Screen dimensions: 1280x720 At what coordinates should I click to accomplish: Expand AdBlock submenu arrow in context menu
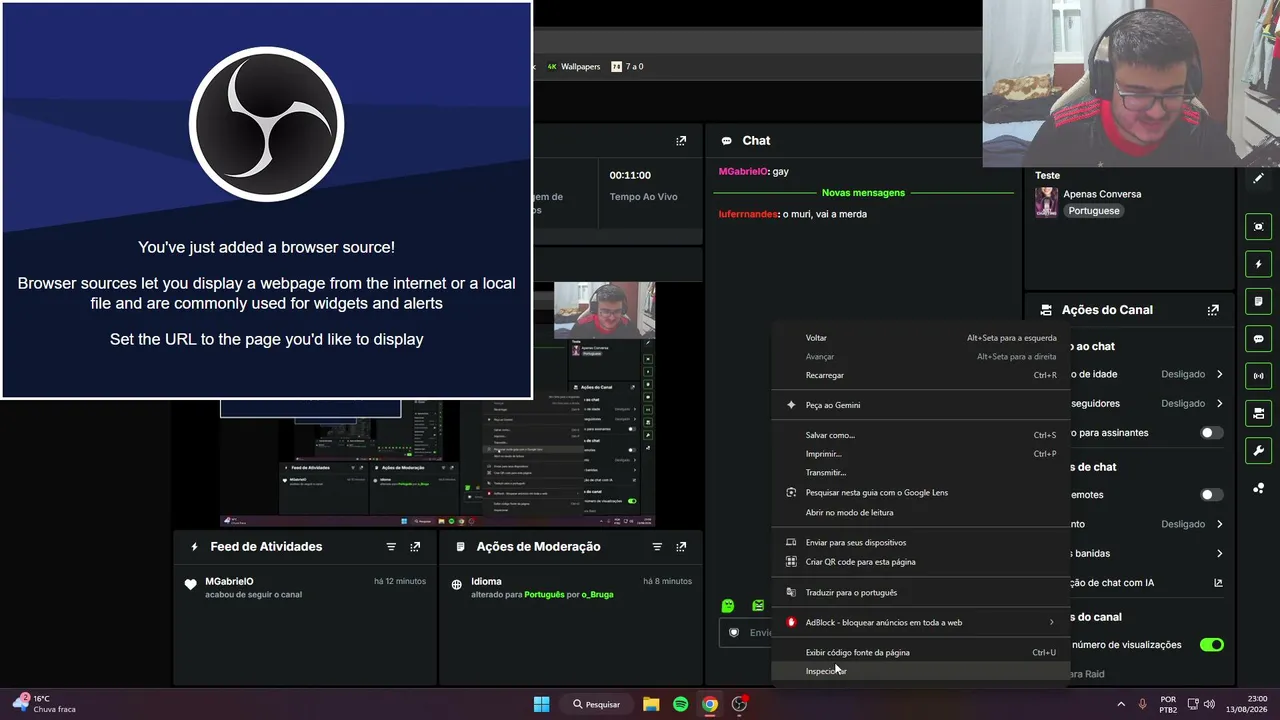coord(1051,622)
